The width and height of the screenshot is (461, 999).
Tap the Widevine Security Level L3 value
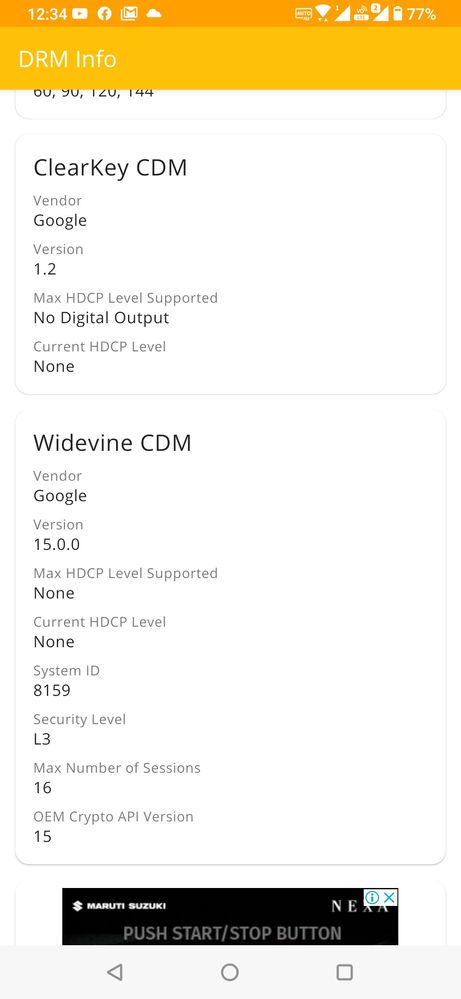[42, 739]
